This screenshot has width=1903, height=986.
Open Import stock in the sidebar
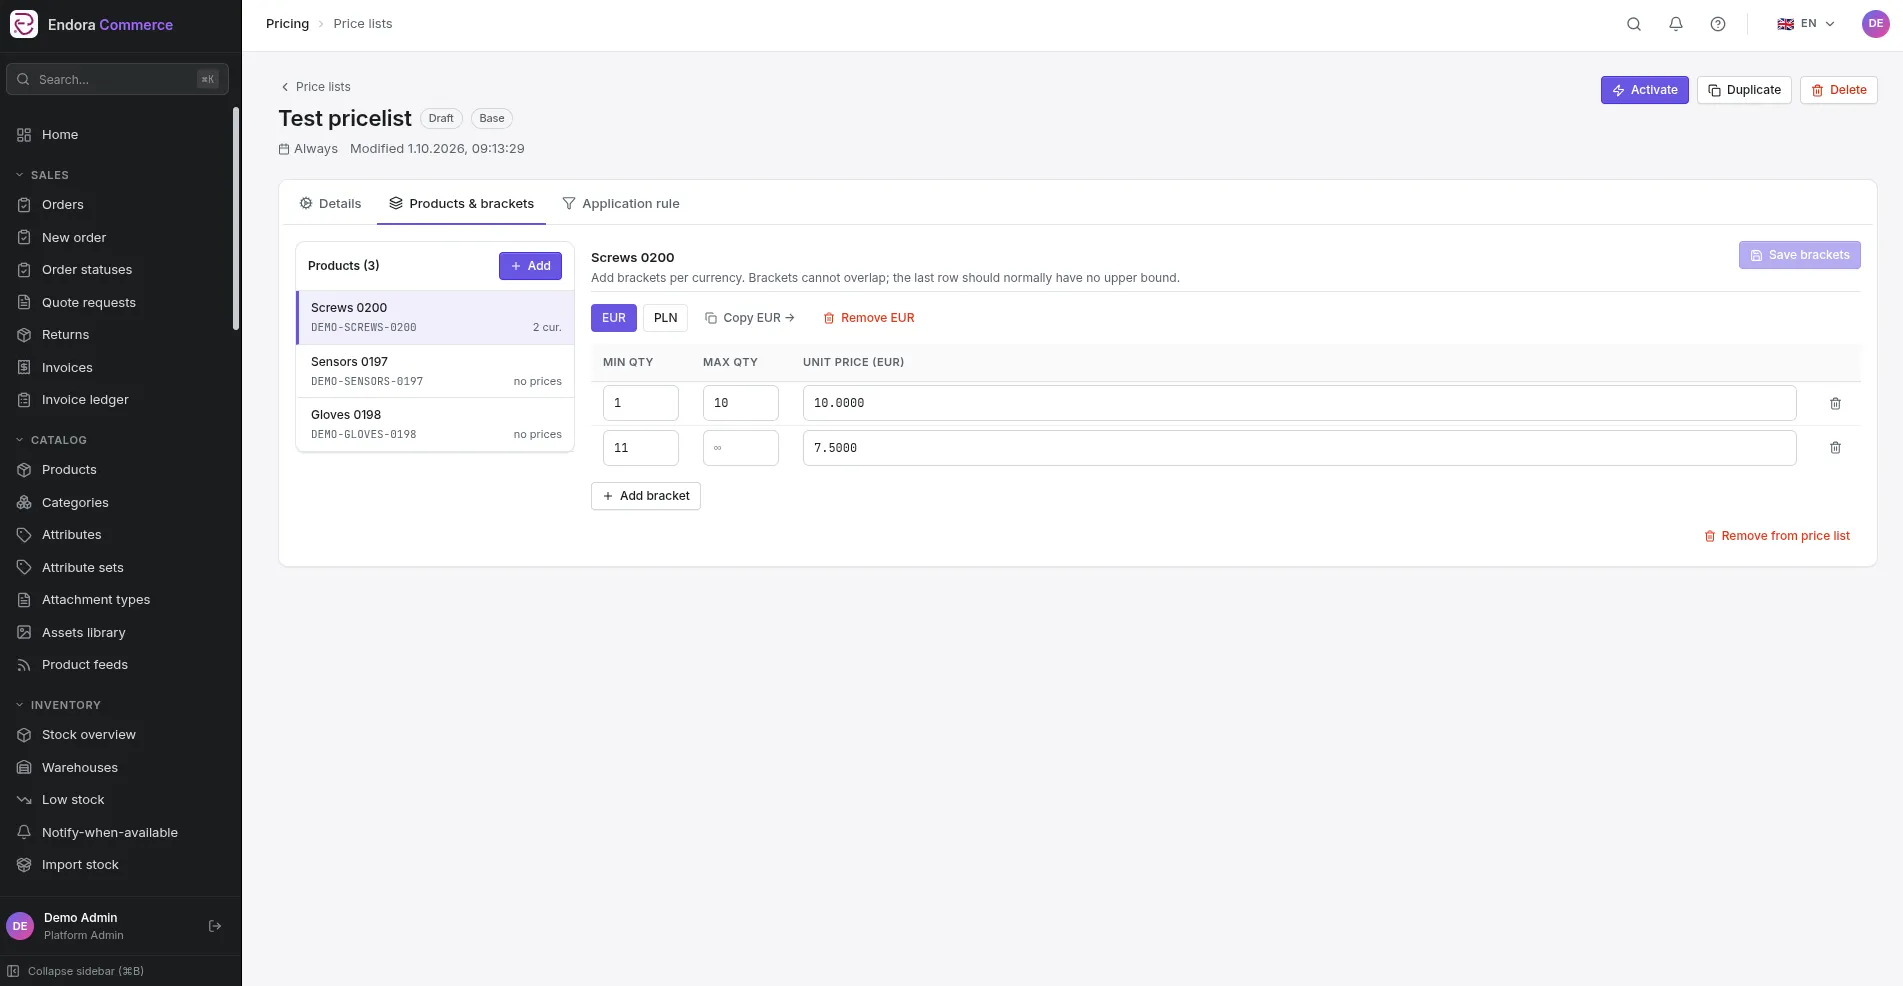(x=80, y=865)
